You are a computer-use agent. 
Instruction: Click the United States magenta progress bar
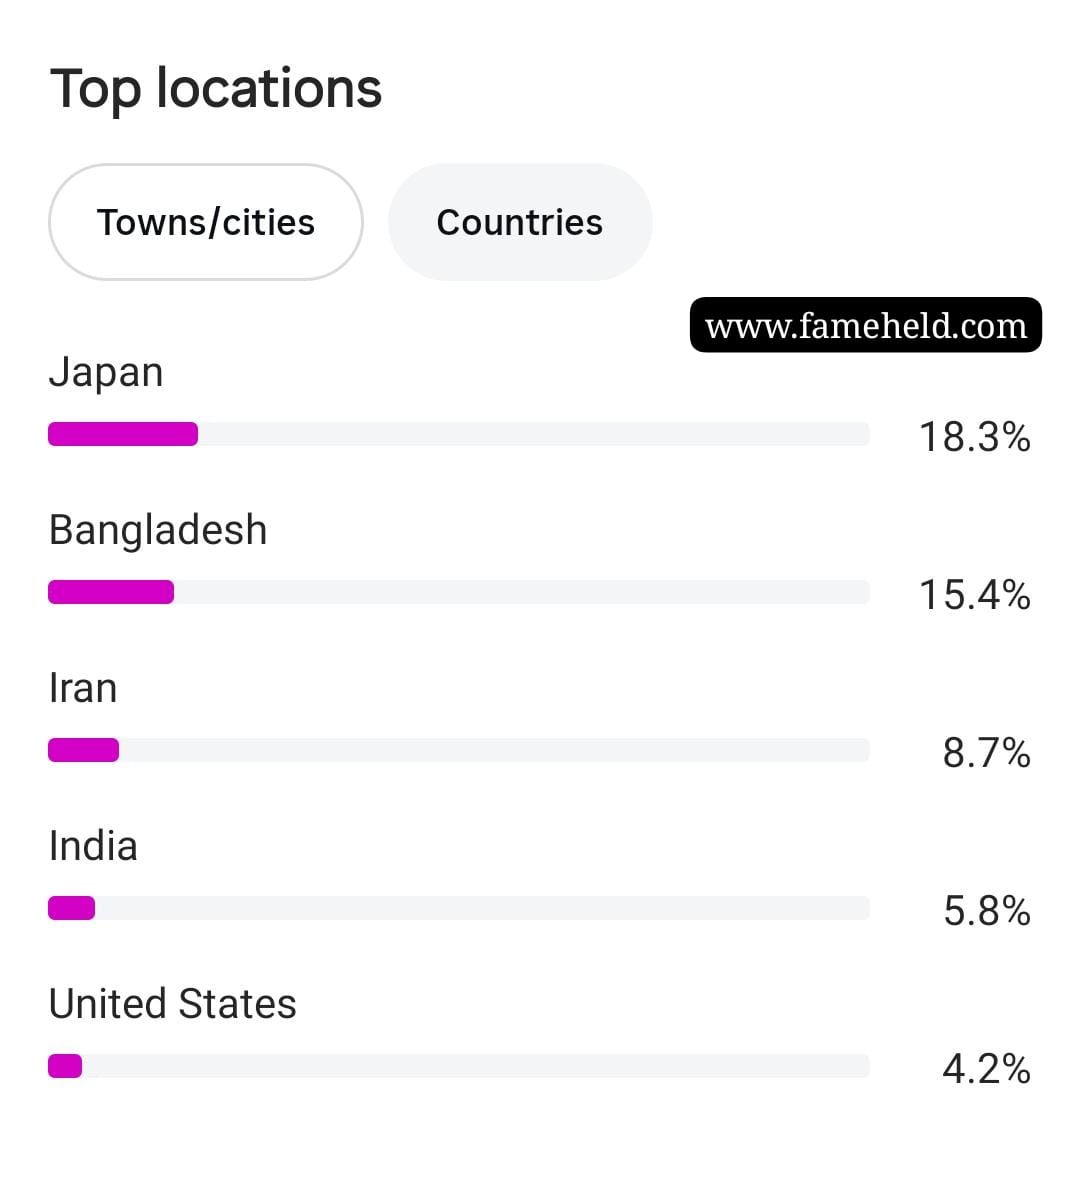point(65,1066)
